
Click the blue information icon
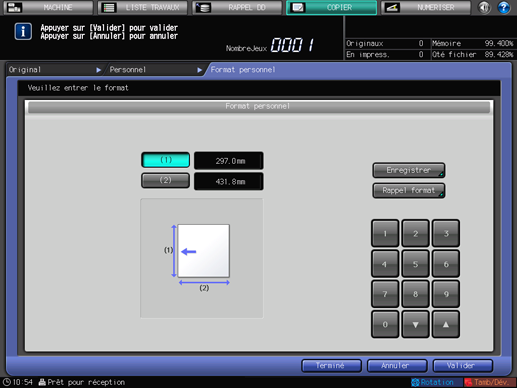(23, 32)
